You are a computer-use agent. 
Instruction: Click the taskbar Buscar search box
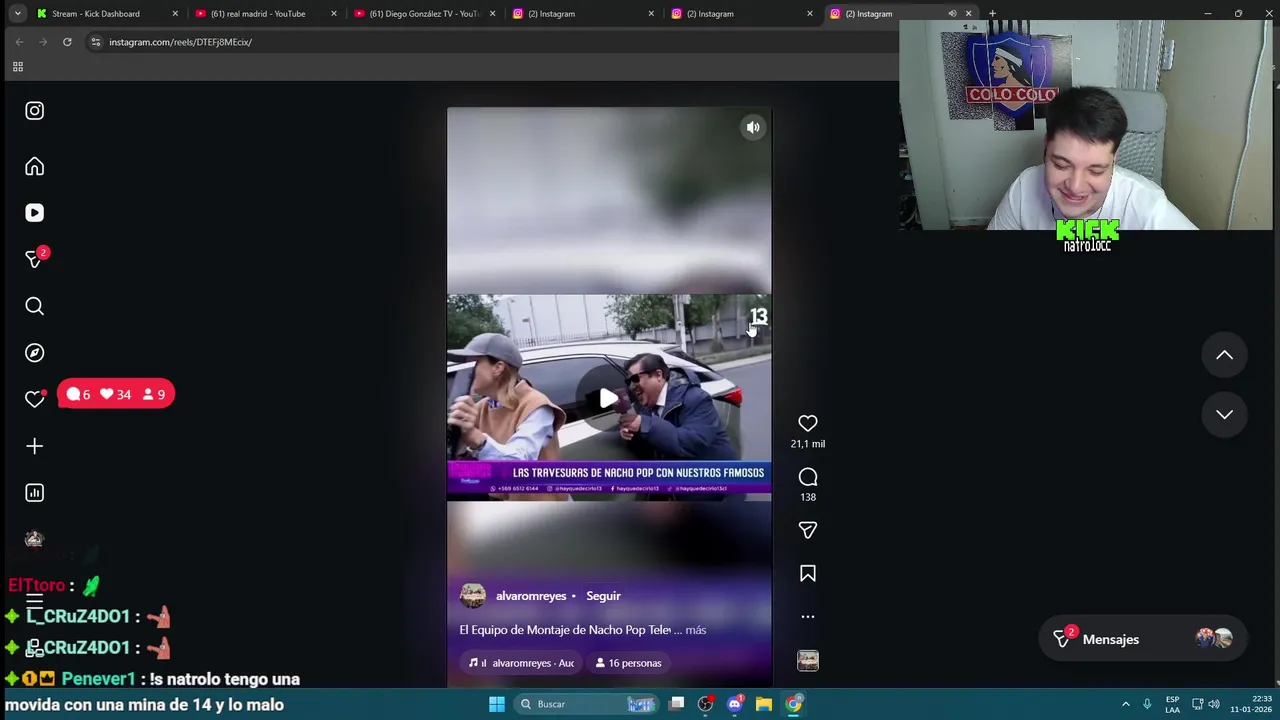pyautogui.click(x=585, y=704)
